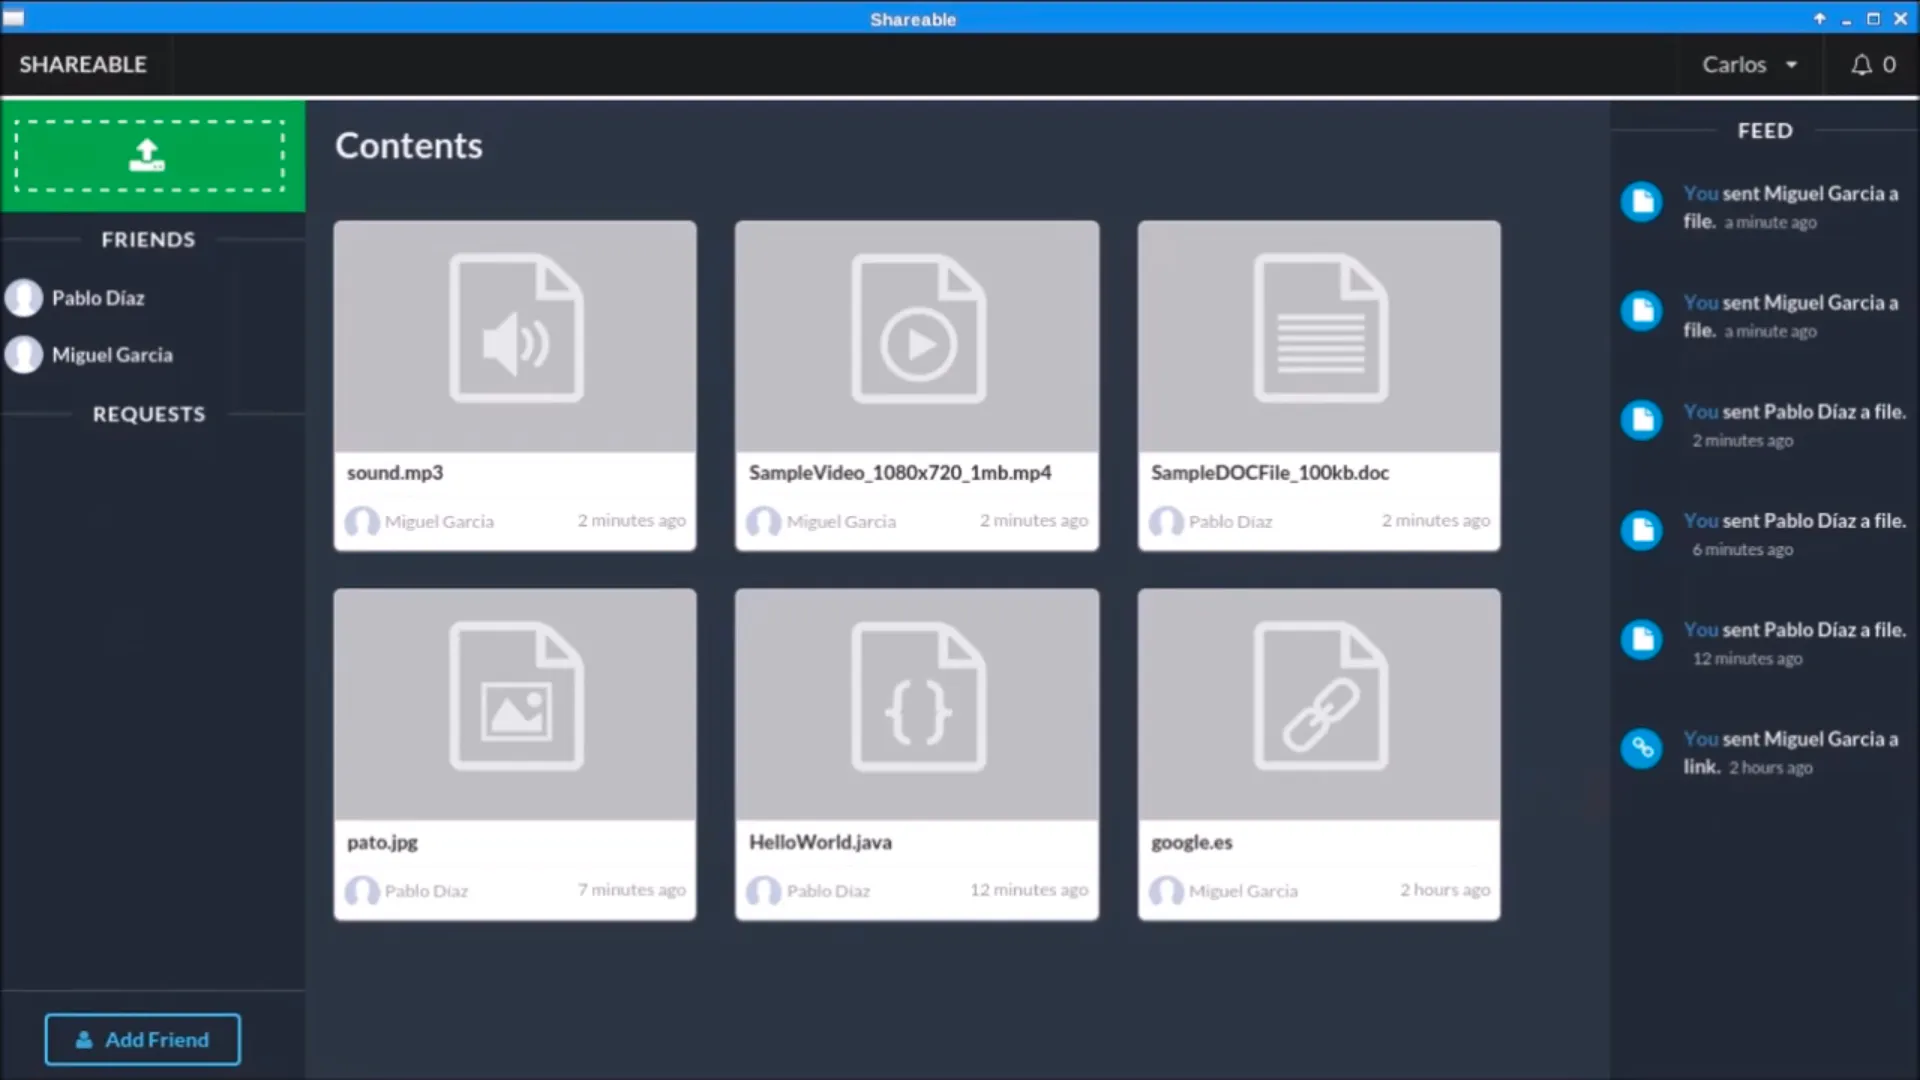Click Pablo Díaz avatar on pato.jpg card
This screenshot has height=1080, width=1920.
tap(362, 890)
